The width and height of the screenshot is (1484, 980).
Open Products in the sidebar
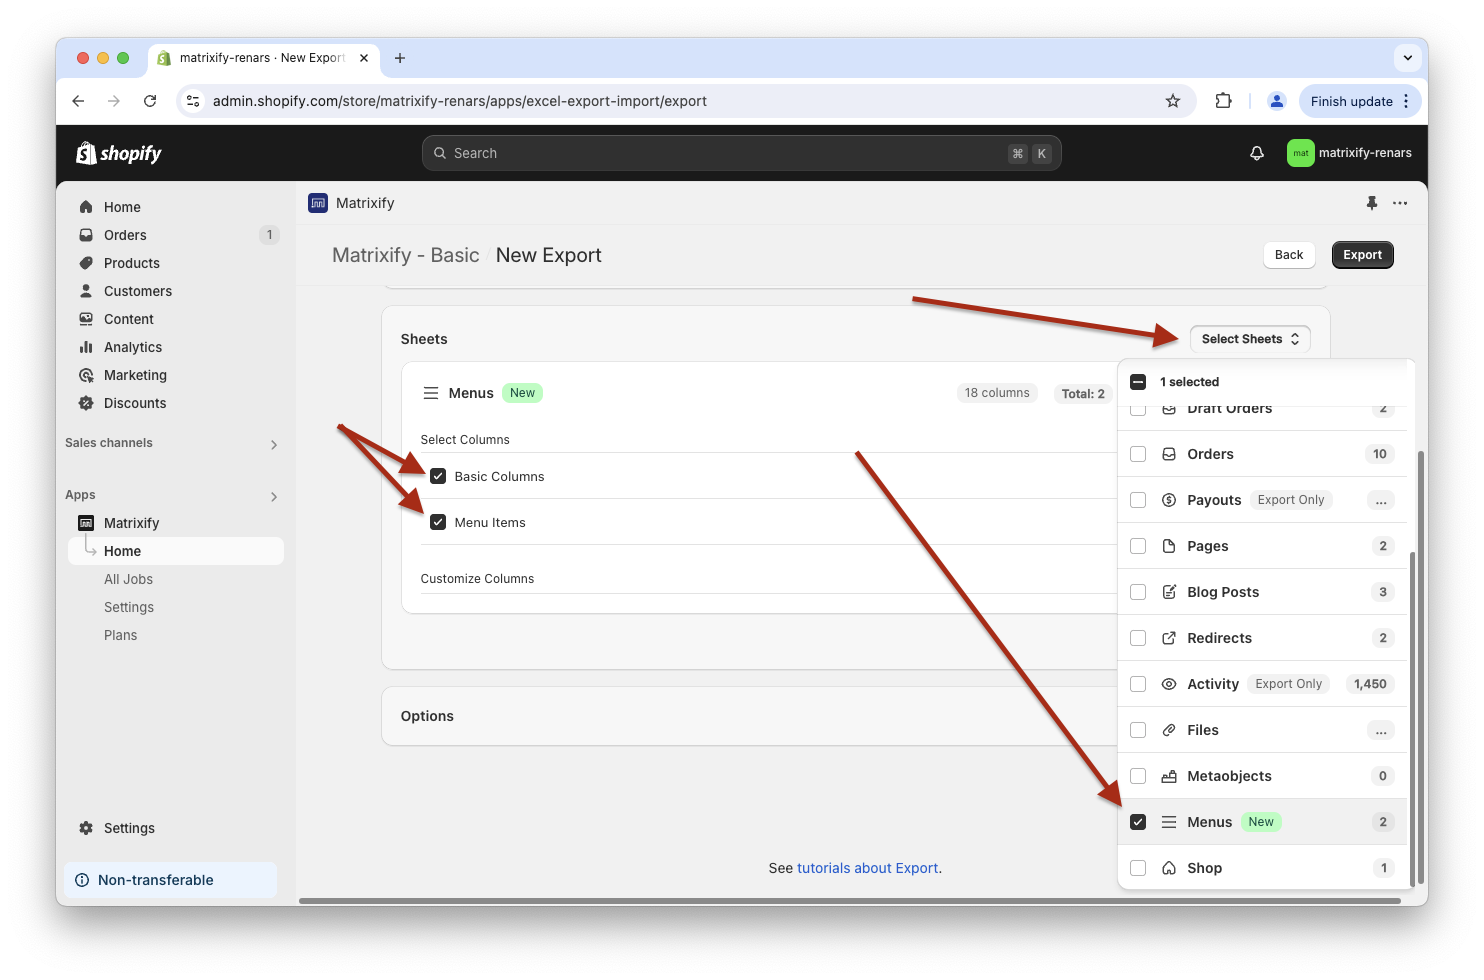(x=131, y=263)
